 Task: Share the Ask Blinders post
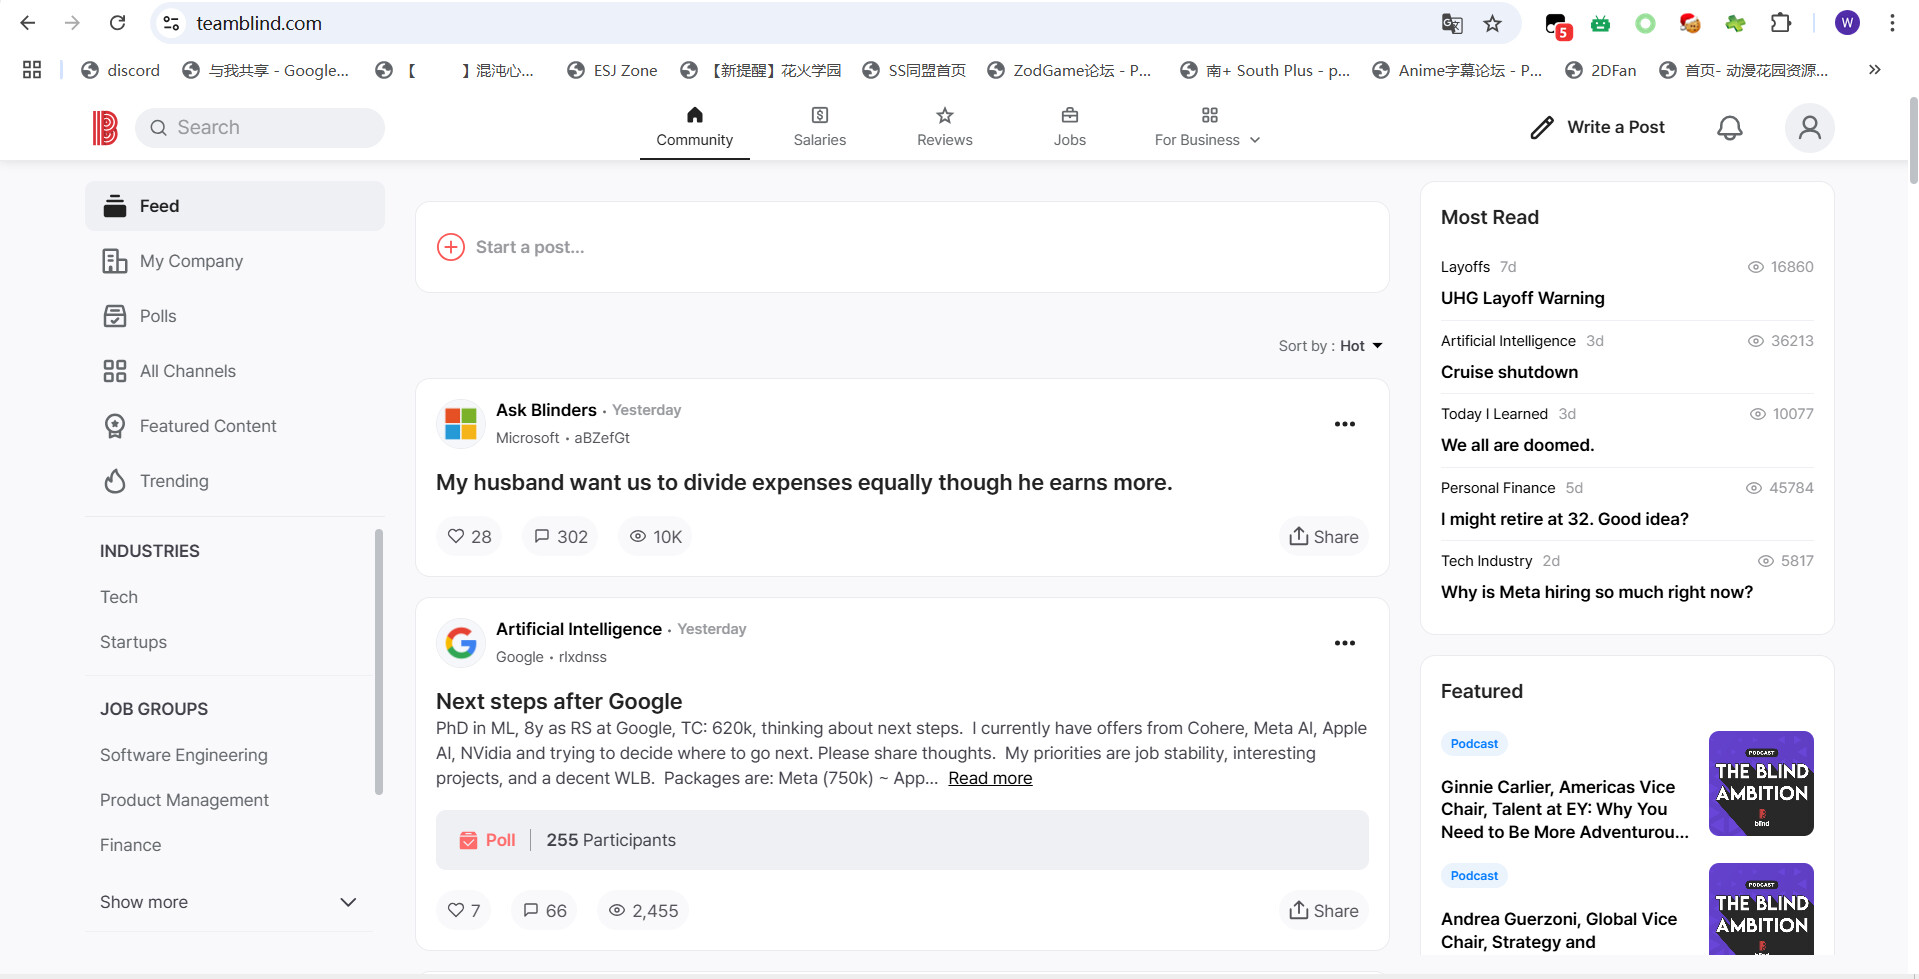point(1323,537)
